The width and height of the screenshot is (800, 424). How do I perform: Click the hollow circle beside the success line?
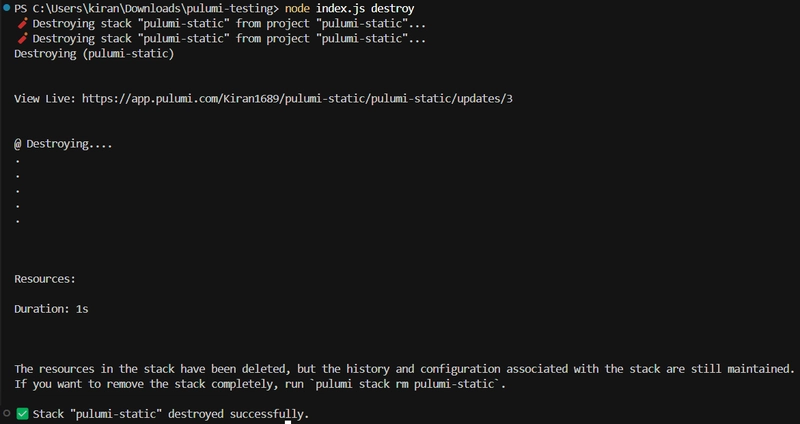[x=6, y=413]
